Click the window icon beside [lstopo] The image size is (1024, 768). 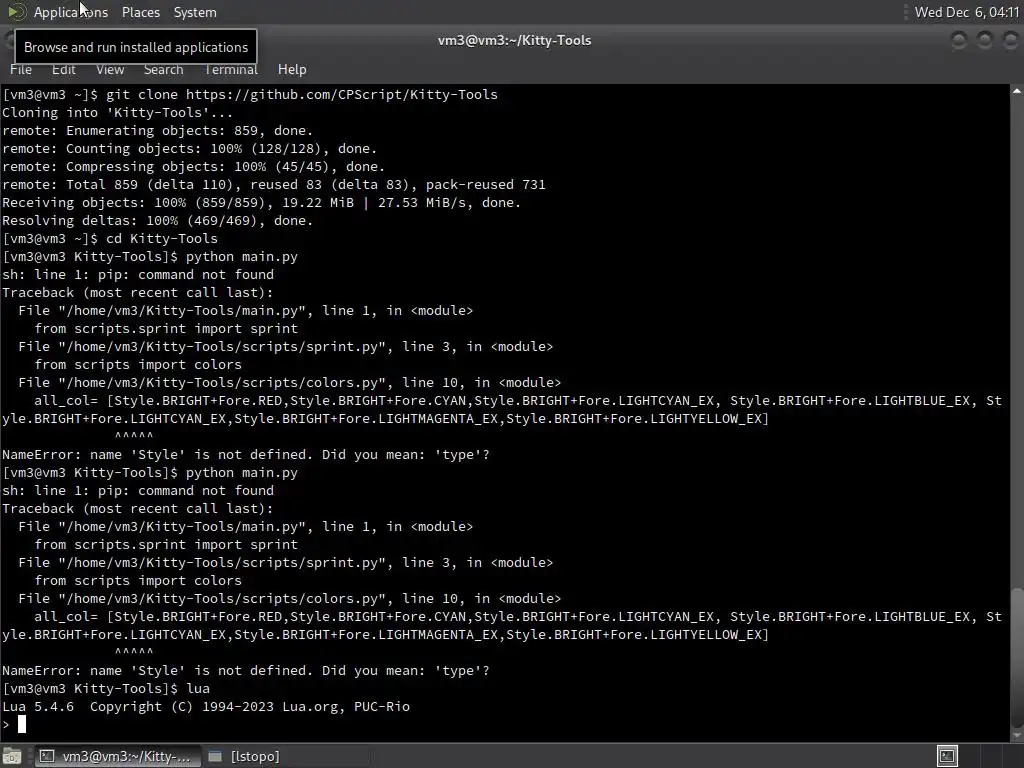pos(215,756)
